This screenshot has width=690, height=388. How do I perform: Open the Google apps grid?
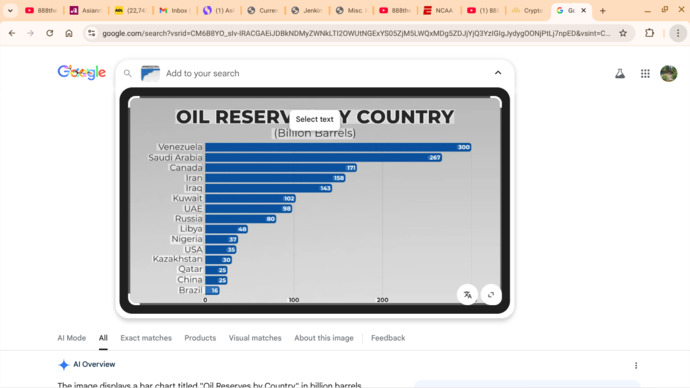tap(645, 73)
